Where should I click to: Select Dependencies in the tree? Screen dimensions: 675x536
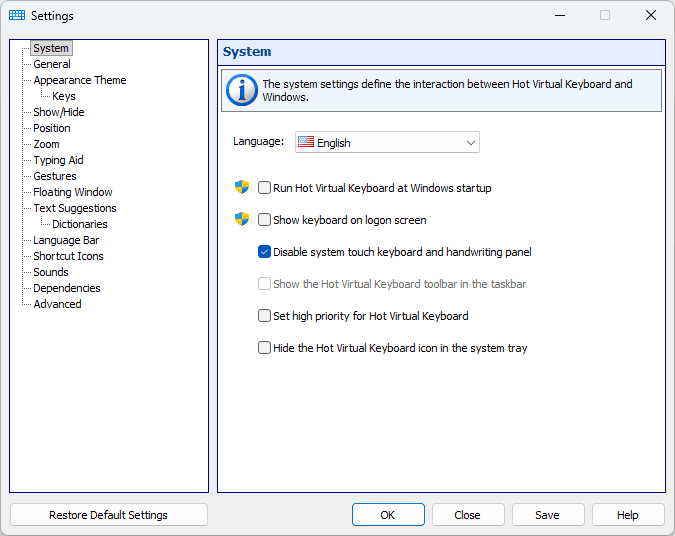coord(67,288)
